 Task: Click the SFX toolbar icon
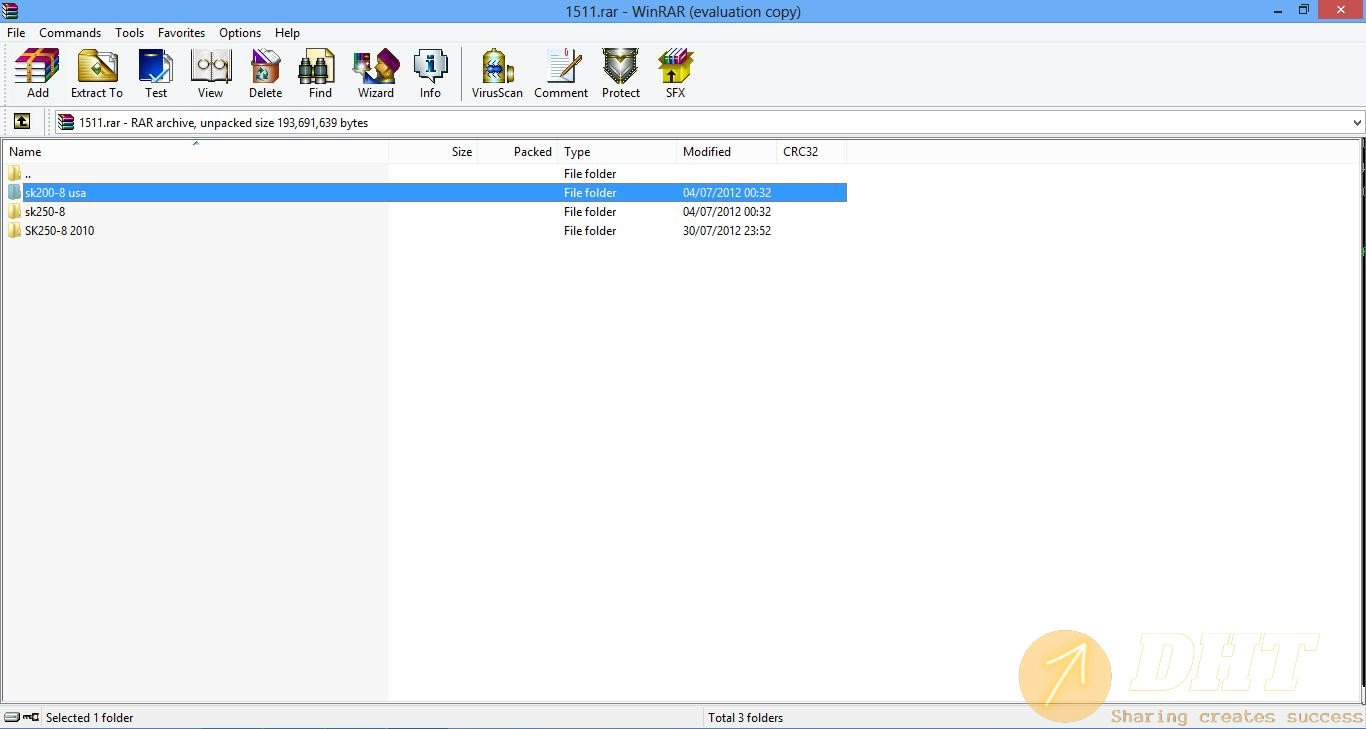point(675,74)
